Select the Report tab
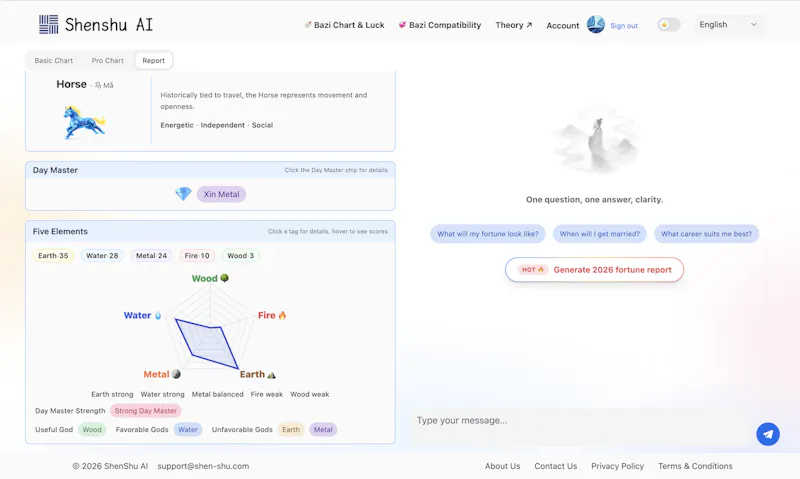 [154, 60]
